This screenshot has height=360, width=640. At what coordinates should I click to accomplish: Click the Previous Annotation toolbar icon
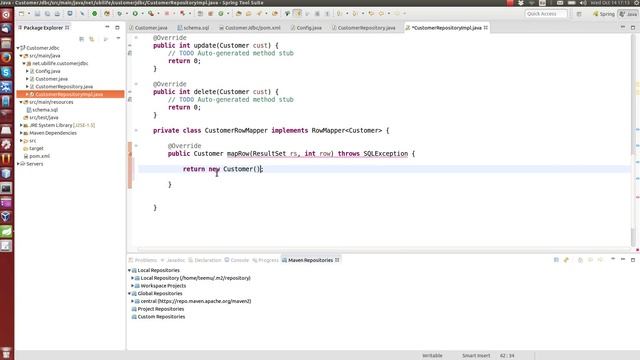355,13
